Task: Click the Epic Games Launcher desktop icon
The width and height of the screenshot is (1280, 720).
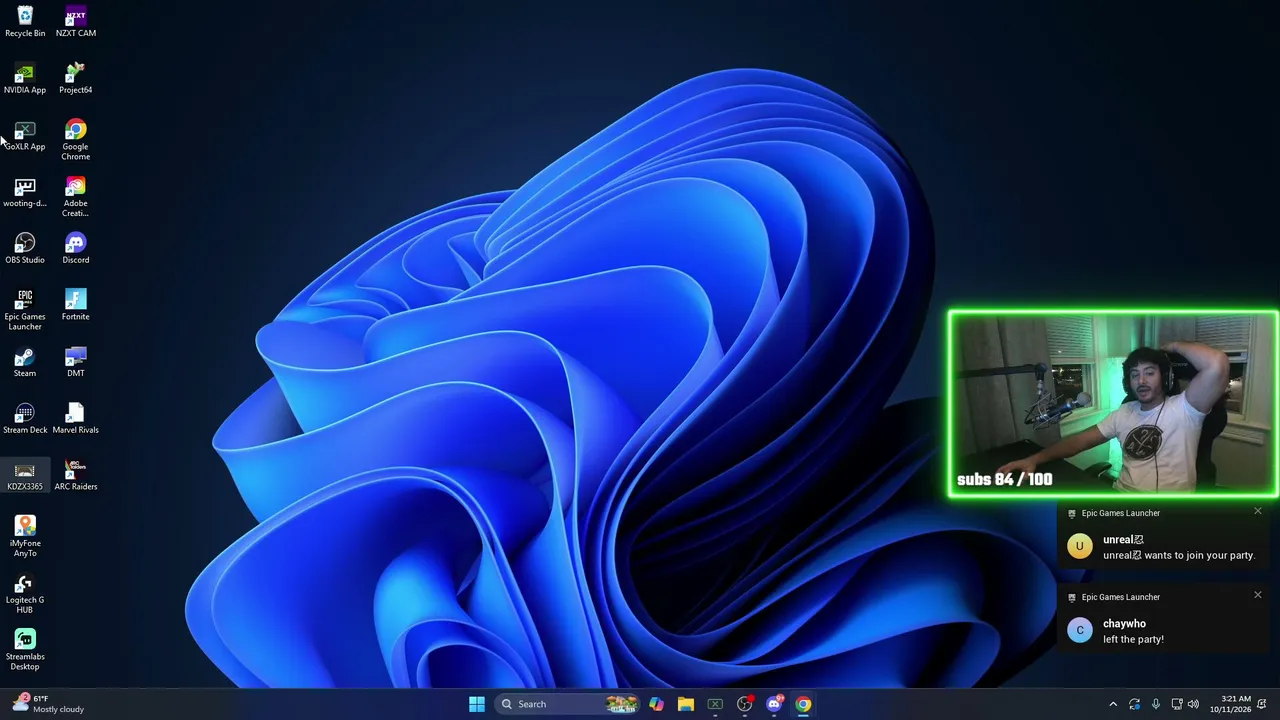Action: coord(25,310)
